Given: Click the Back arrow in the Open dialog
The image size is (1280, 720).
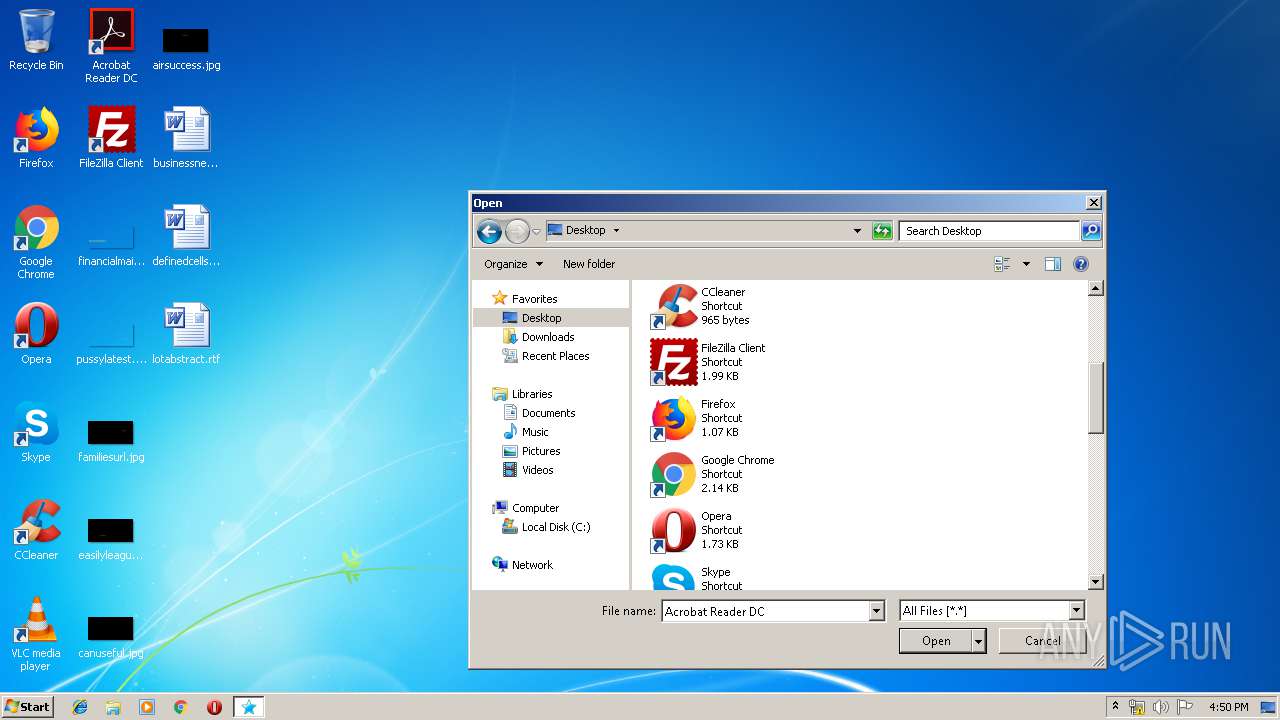Looking at the screenshot, I should point(489,232).
